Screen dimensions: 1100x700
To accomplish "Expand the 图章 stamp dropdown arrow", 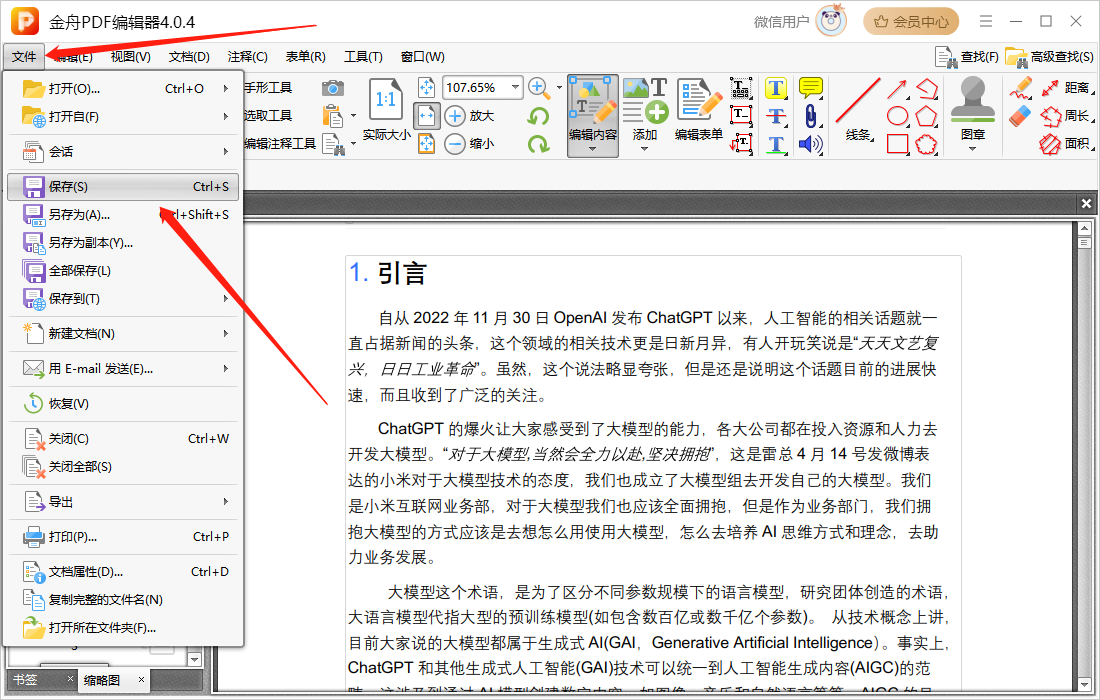I will [x=972, y=149].
